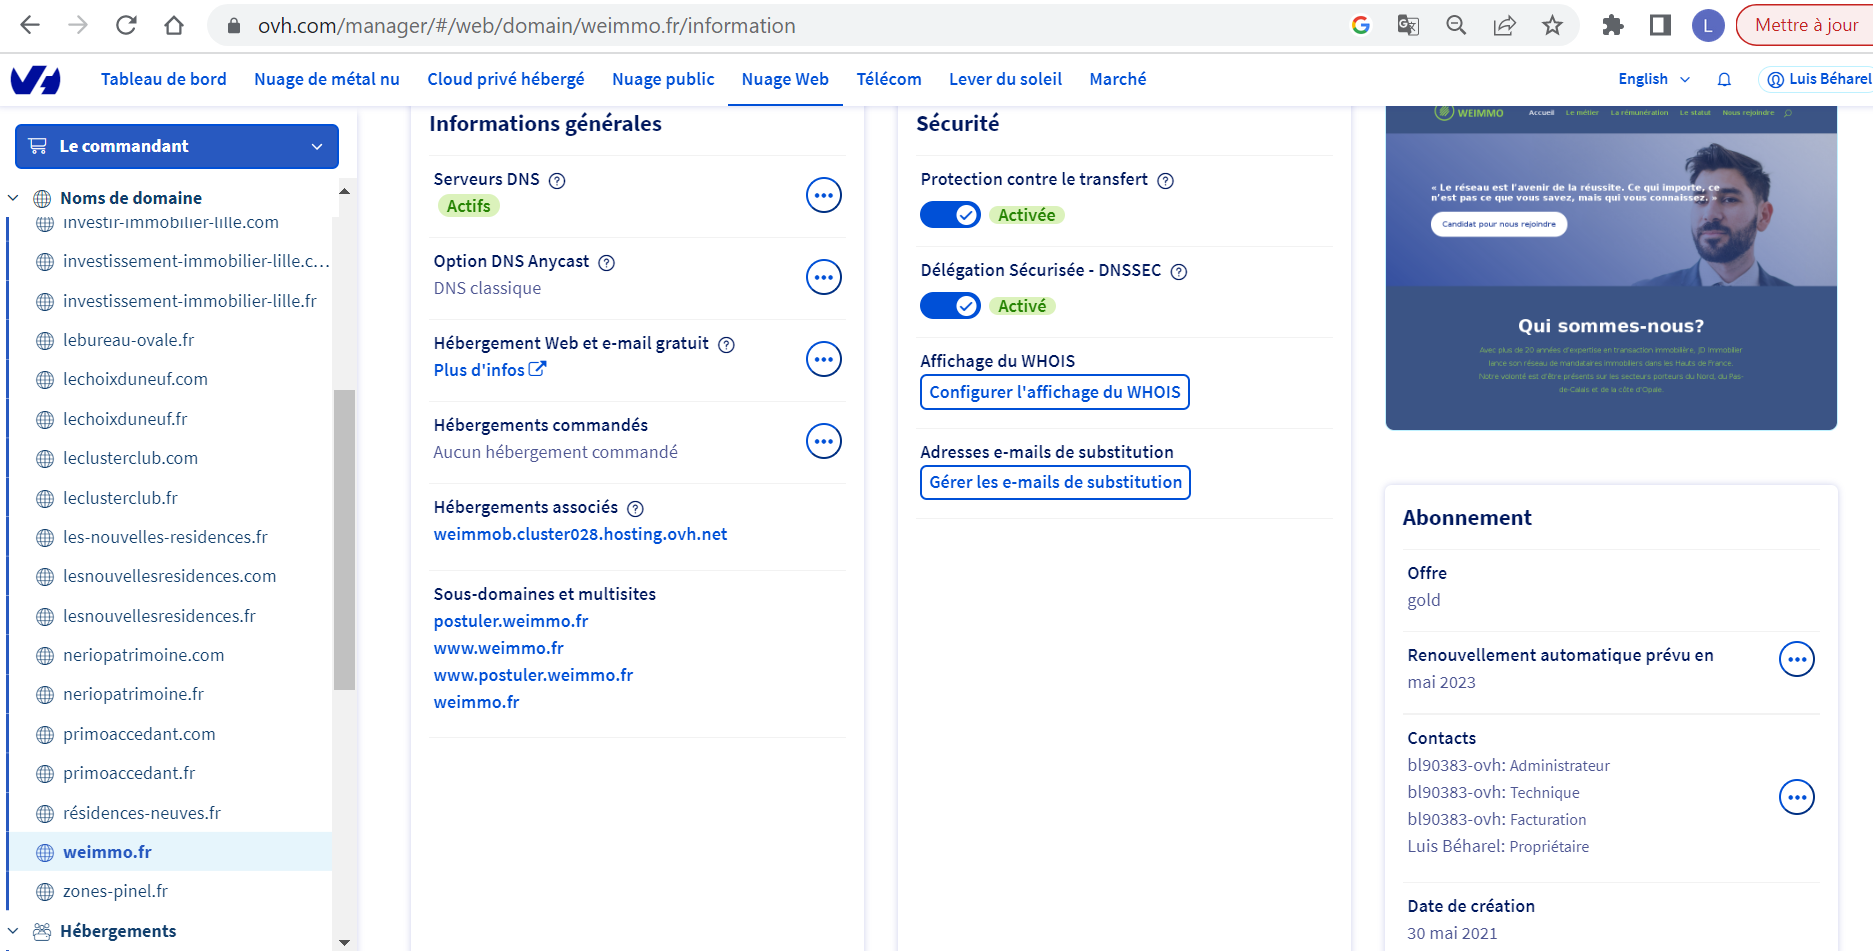The height and width of the screenshot is (951, 1873).
Task: Click the WEIMMO website preview thumbnail
Action: pyautogui.click(x=1610, y=268)
